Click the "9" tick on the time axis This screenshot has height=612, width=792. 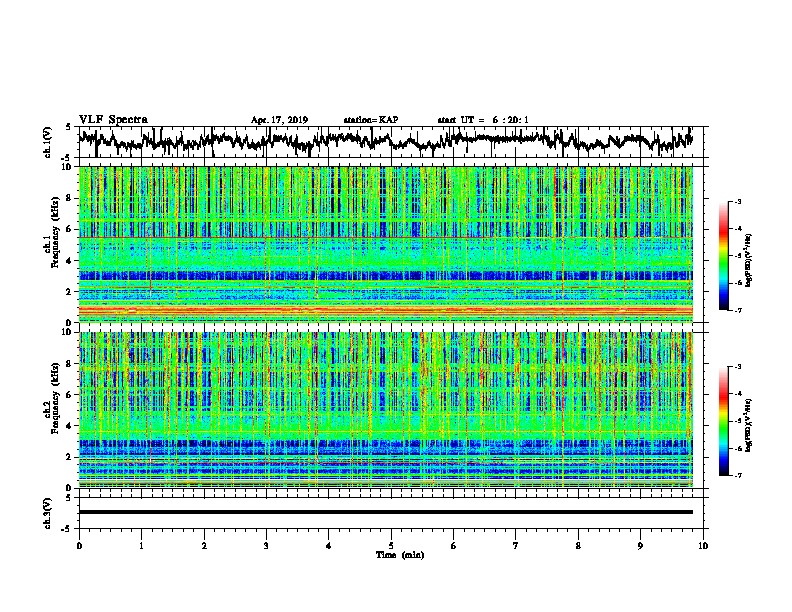click(x=640, y=546)
